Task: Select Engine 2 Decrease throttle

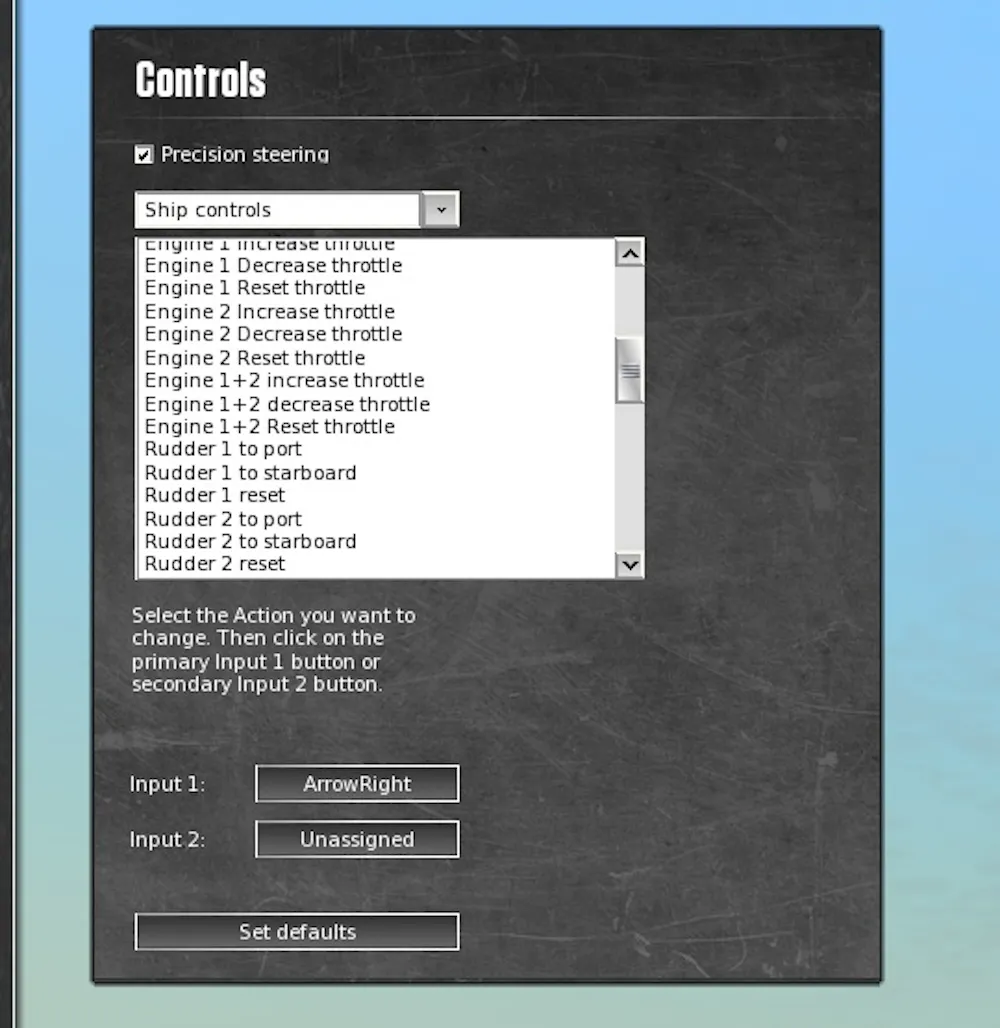Action: pos(377,334)
